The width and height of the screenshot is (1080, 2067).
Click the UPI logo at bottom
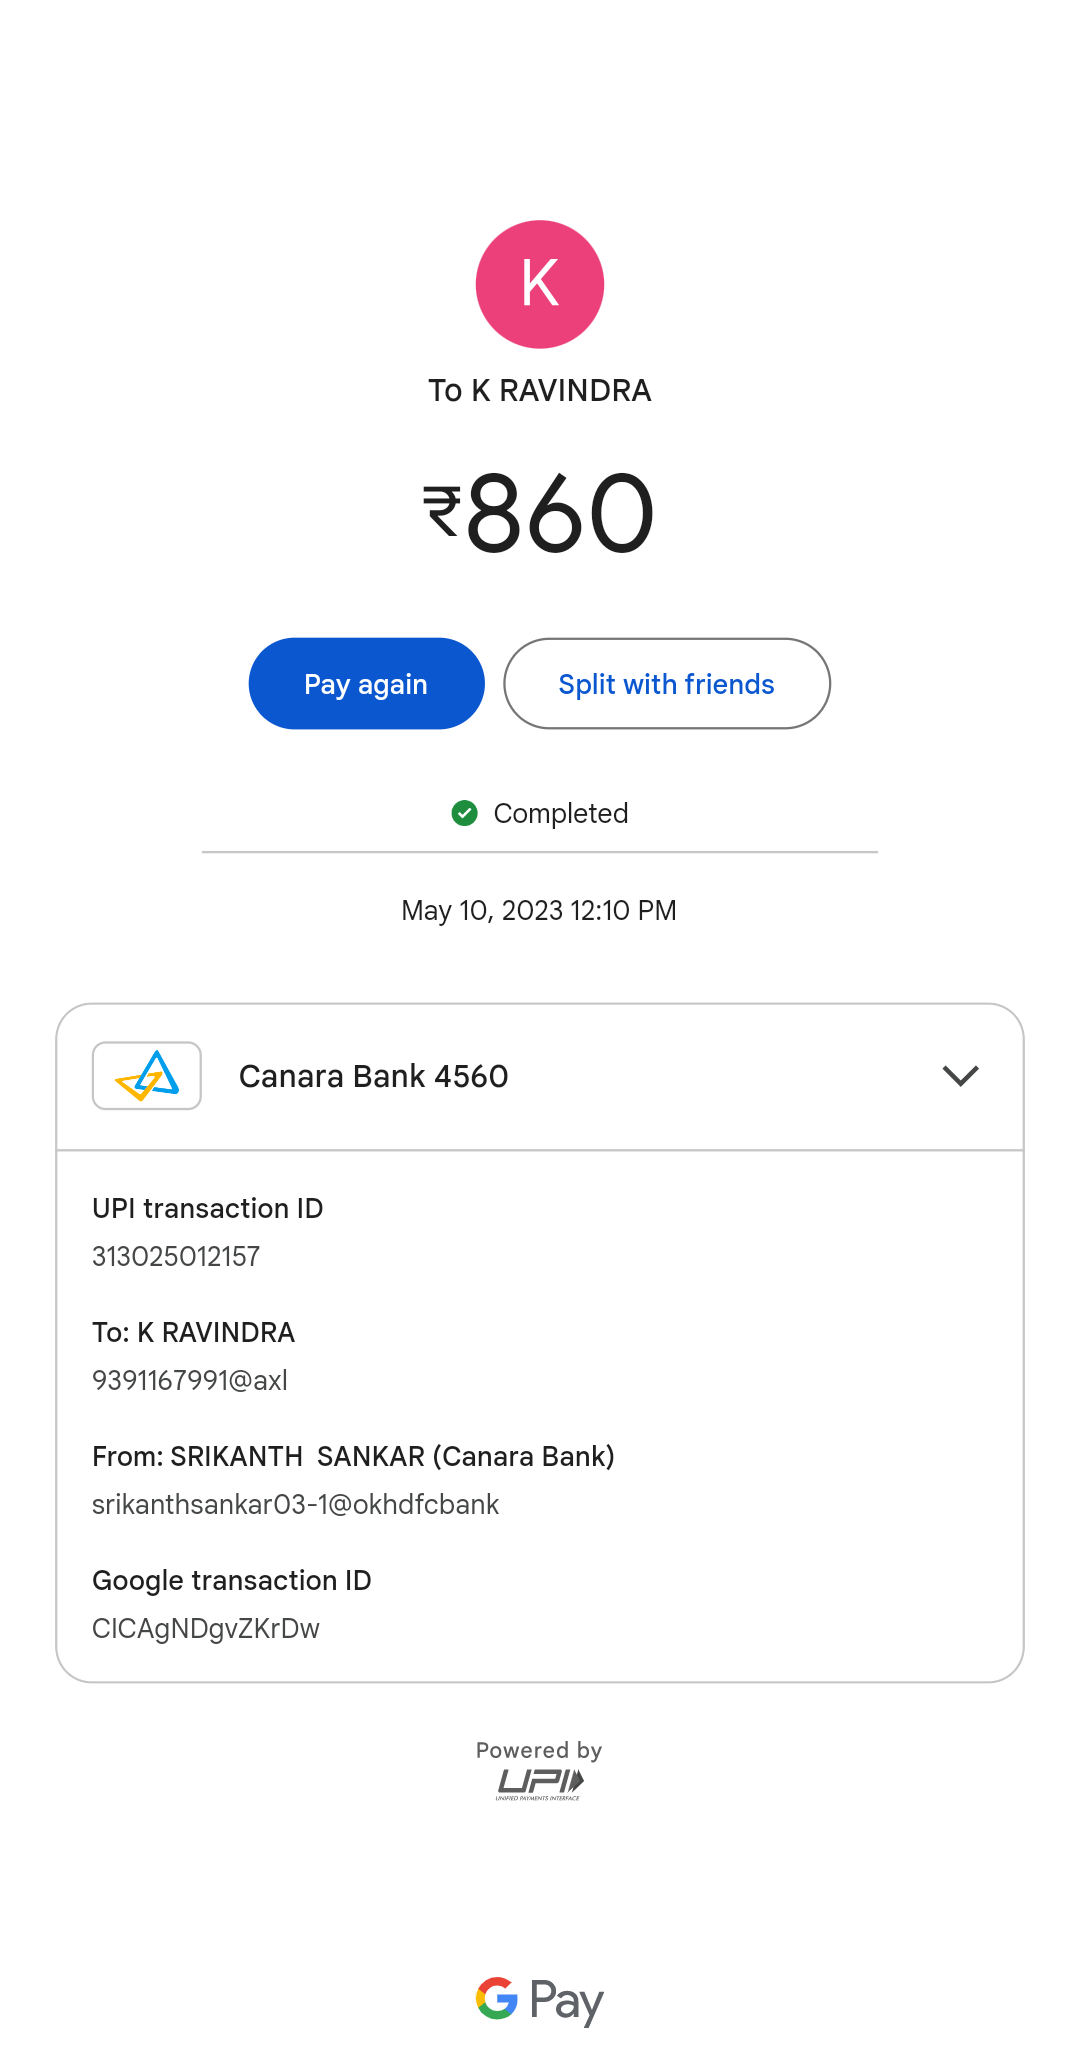540,1783
